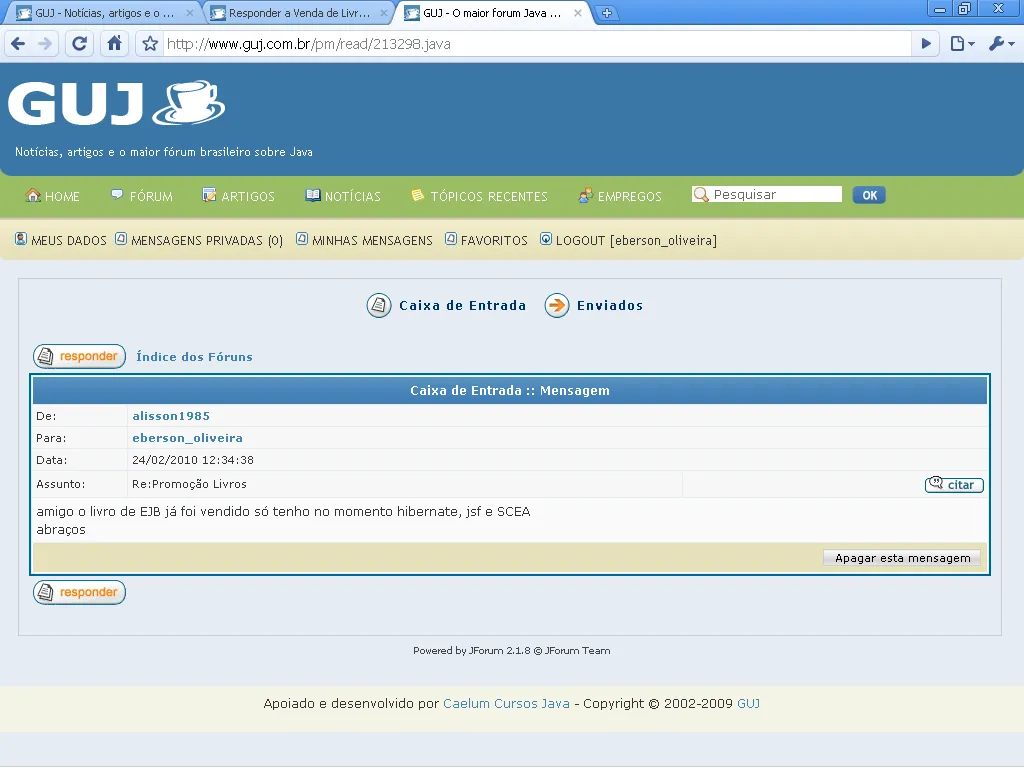Click the icon beside LOGOUT

[x=546, y=239]
